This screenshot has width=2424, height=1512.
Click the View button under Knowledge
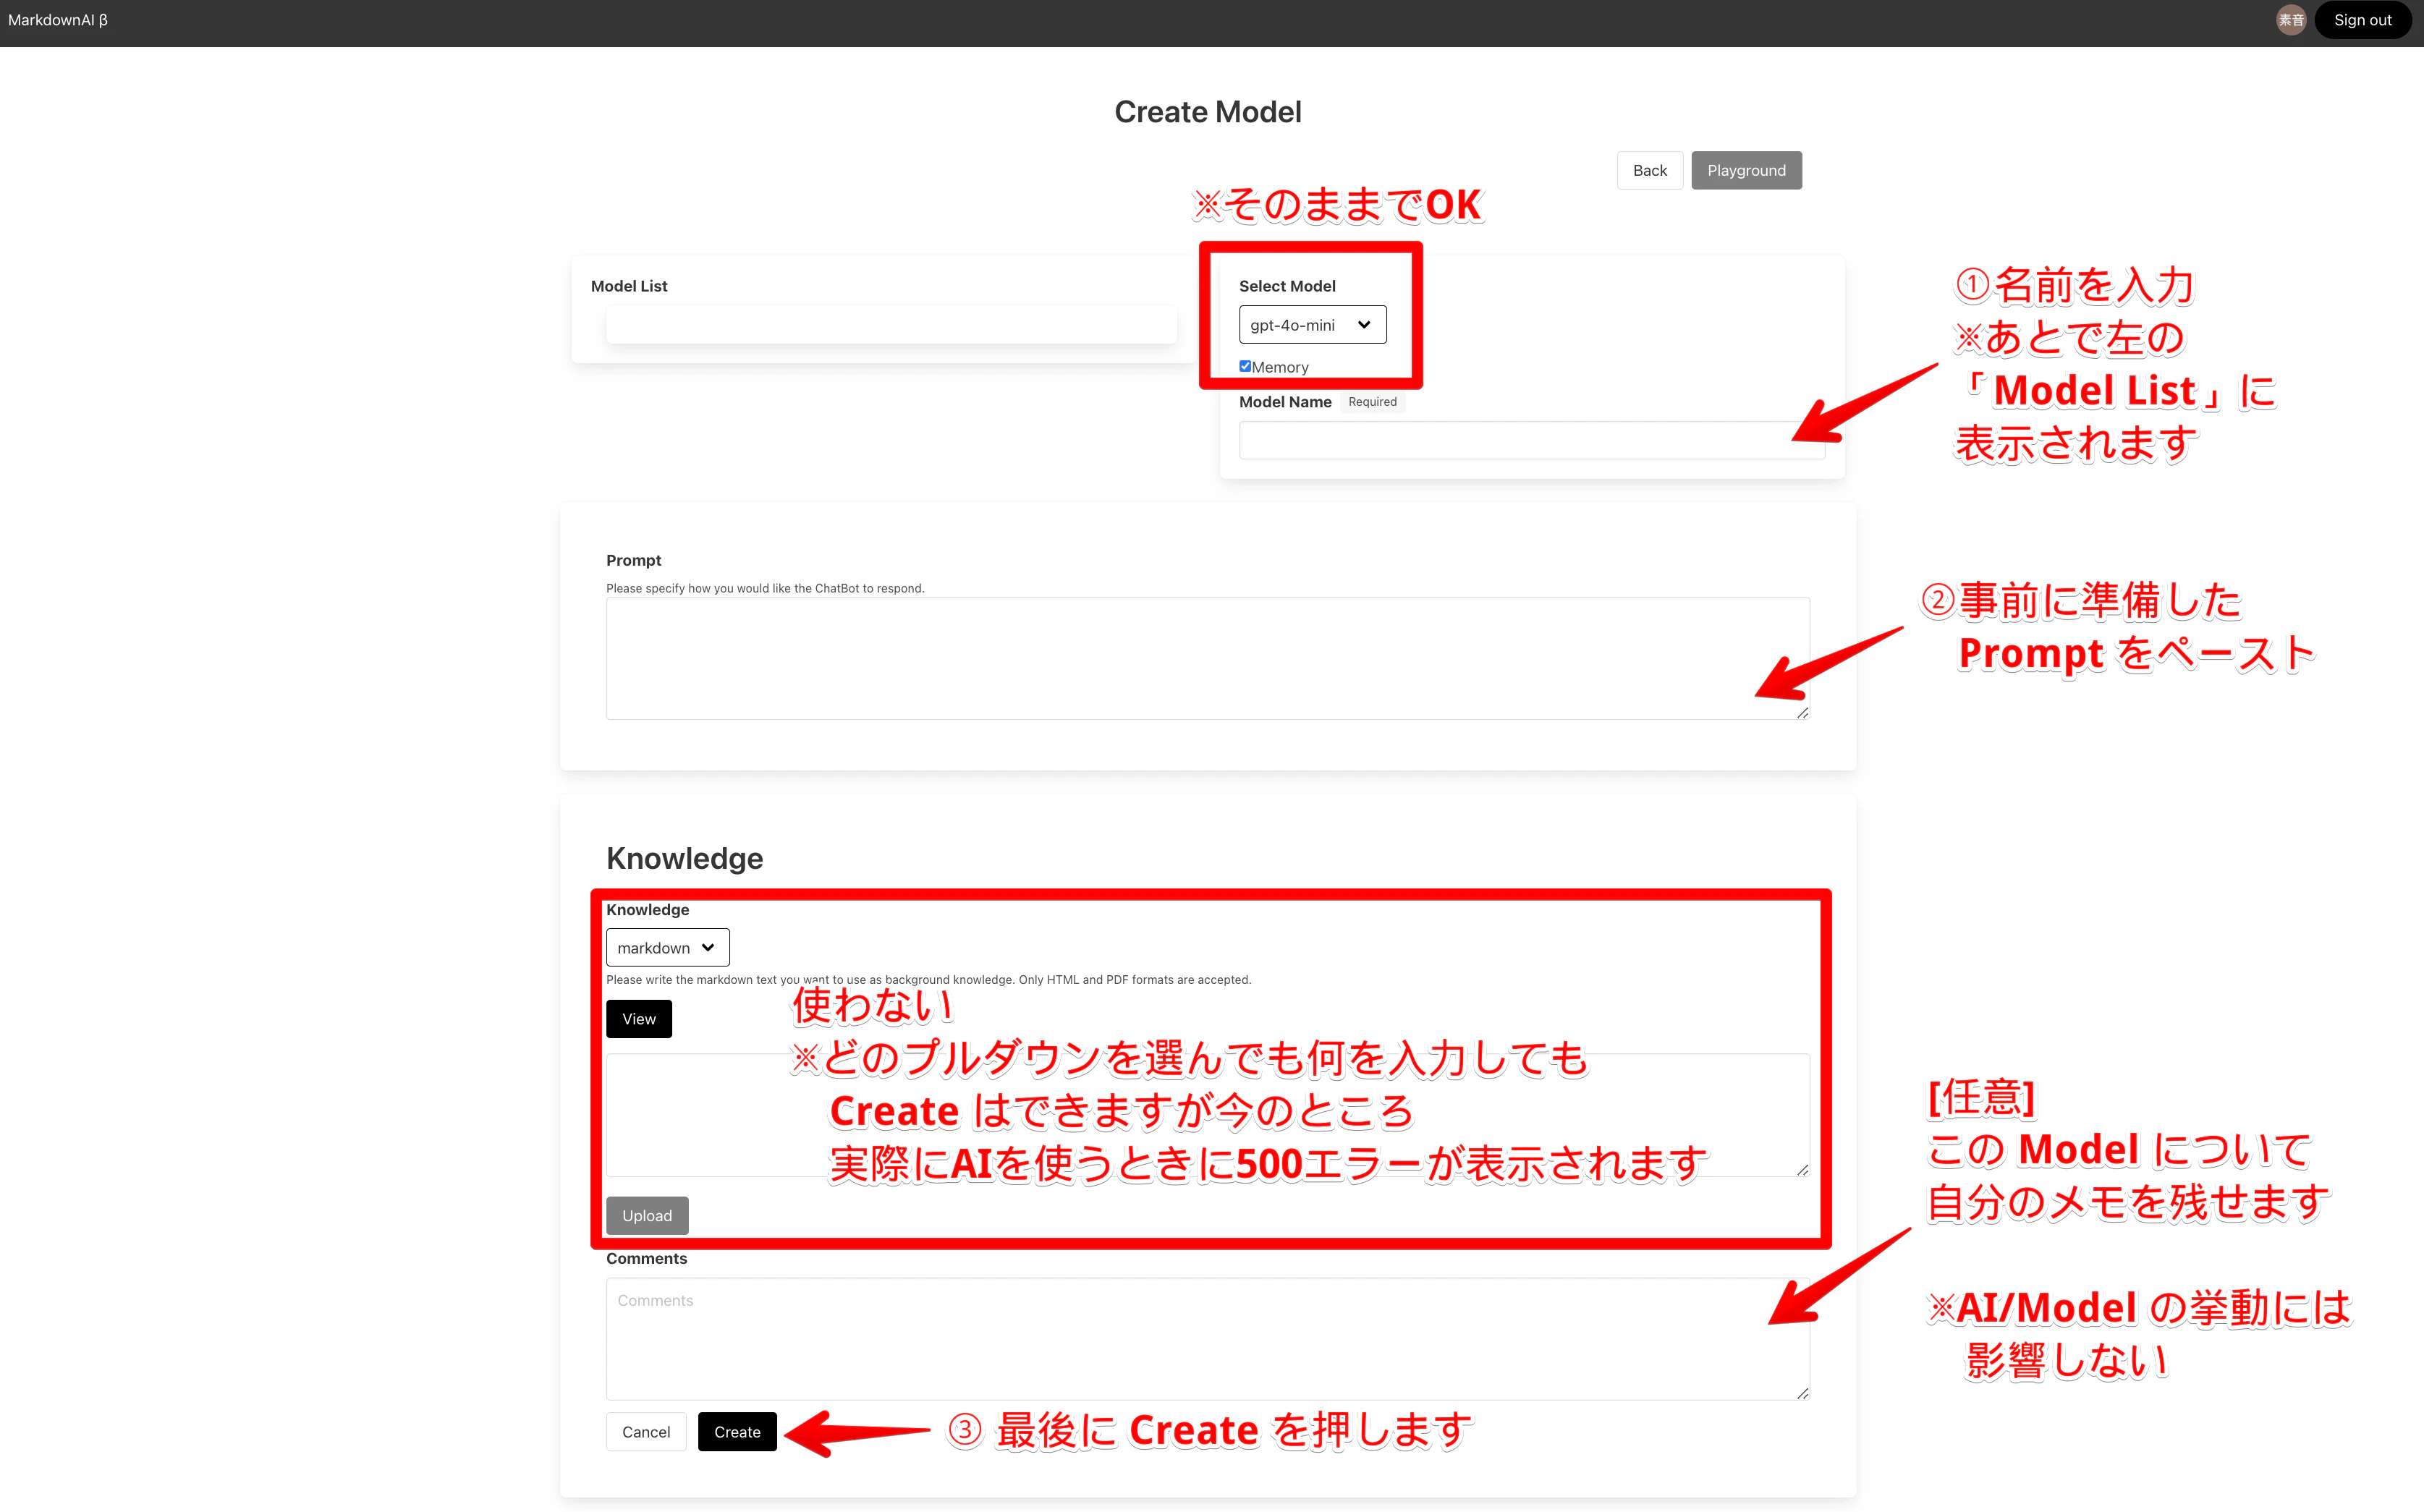click(639, 1019)
